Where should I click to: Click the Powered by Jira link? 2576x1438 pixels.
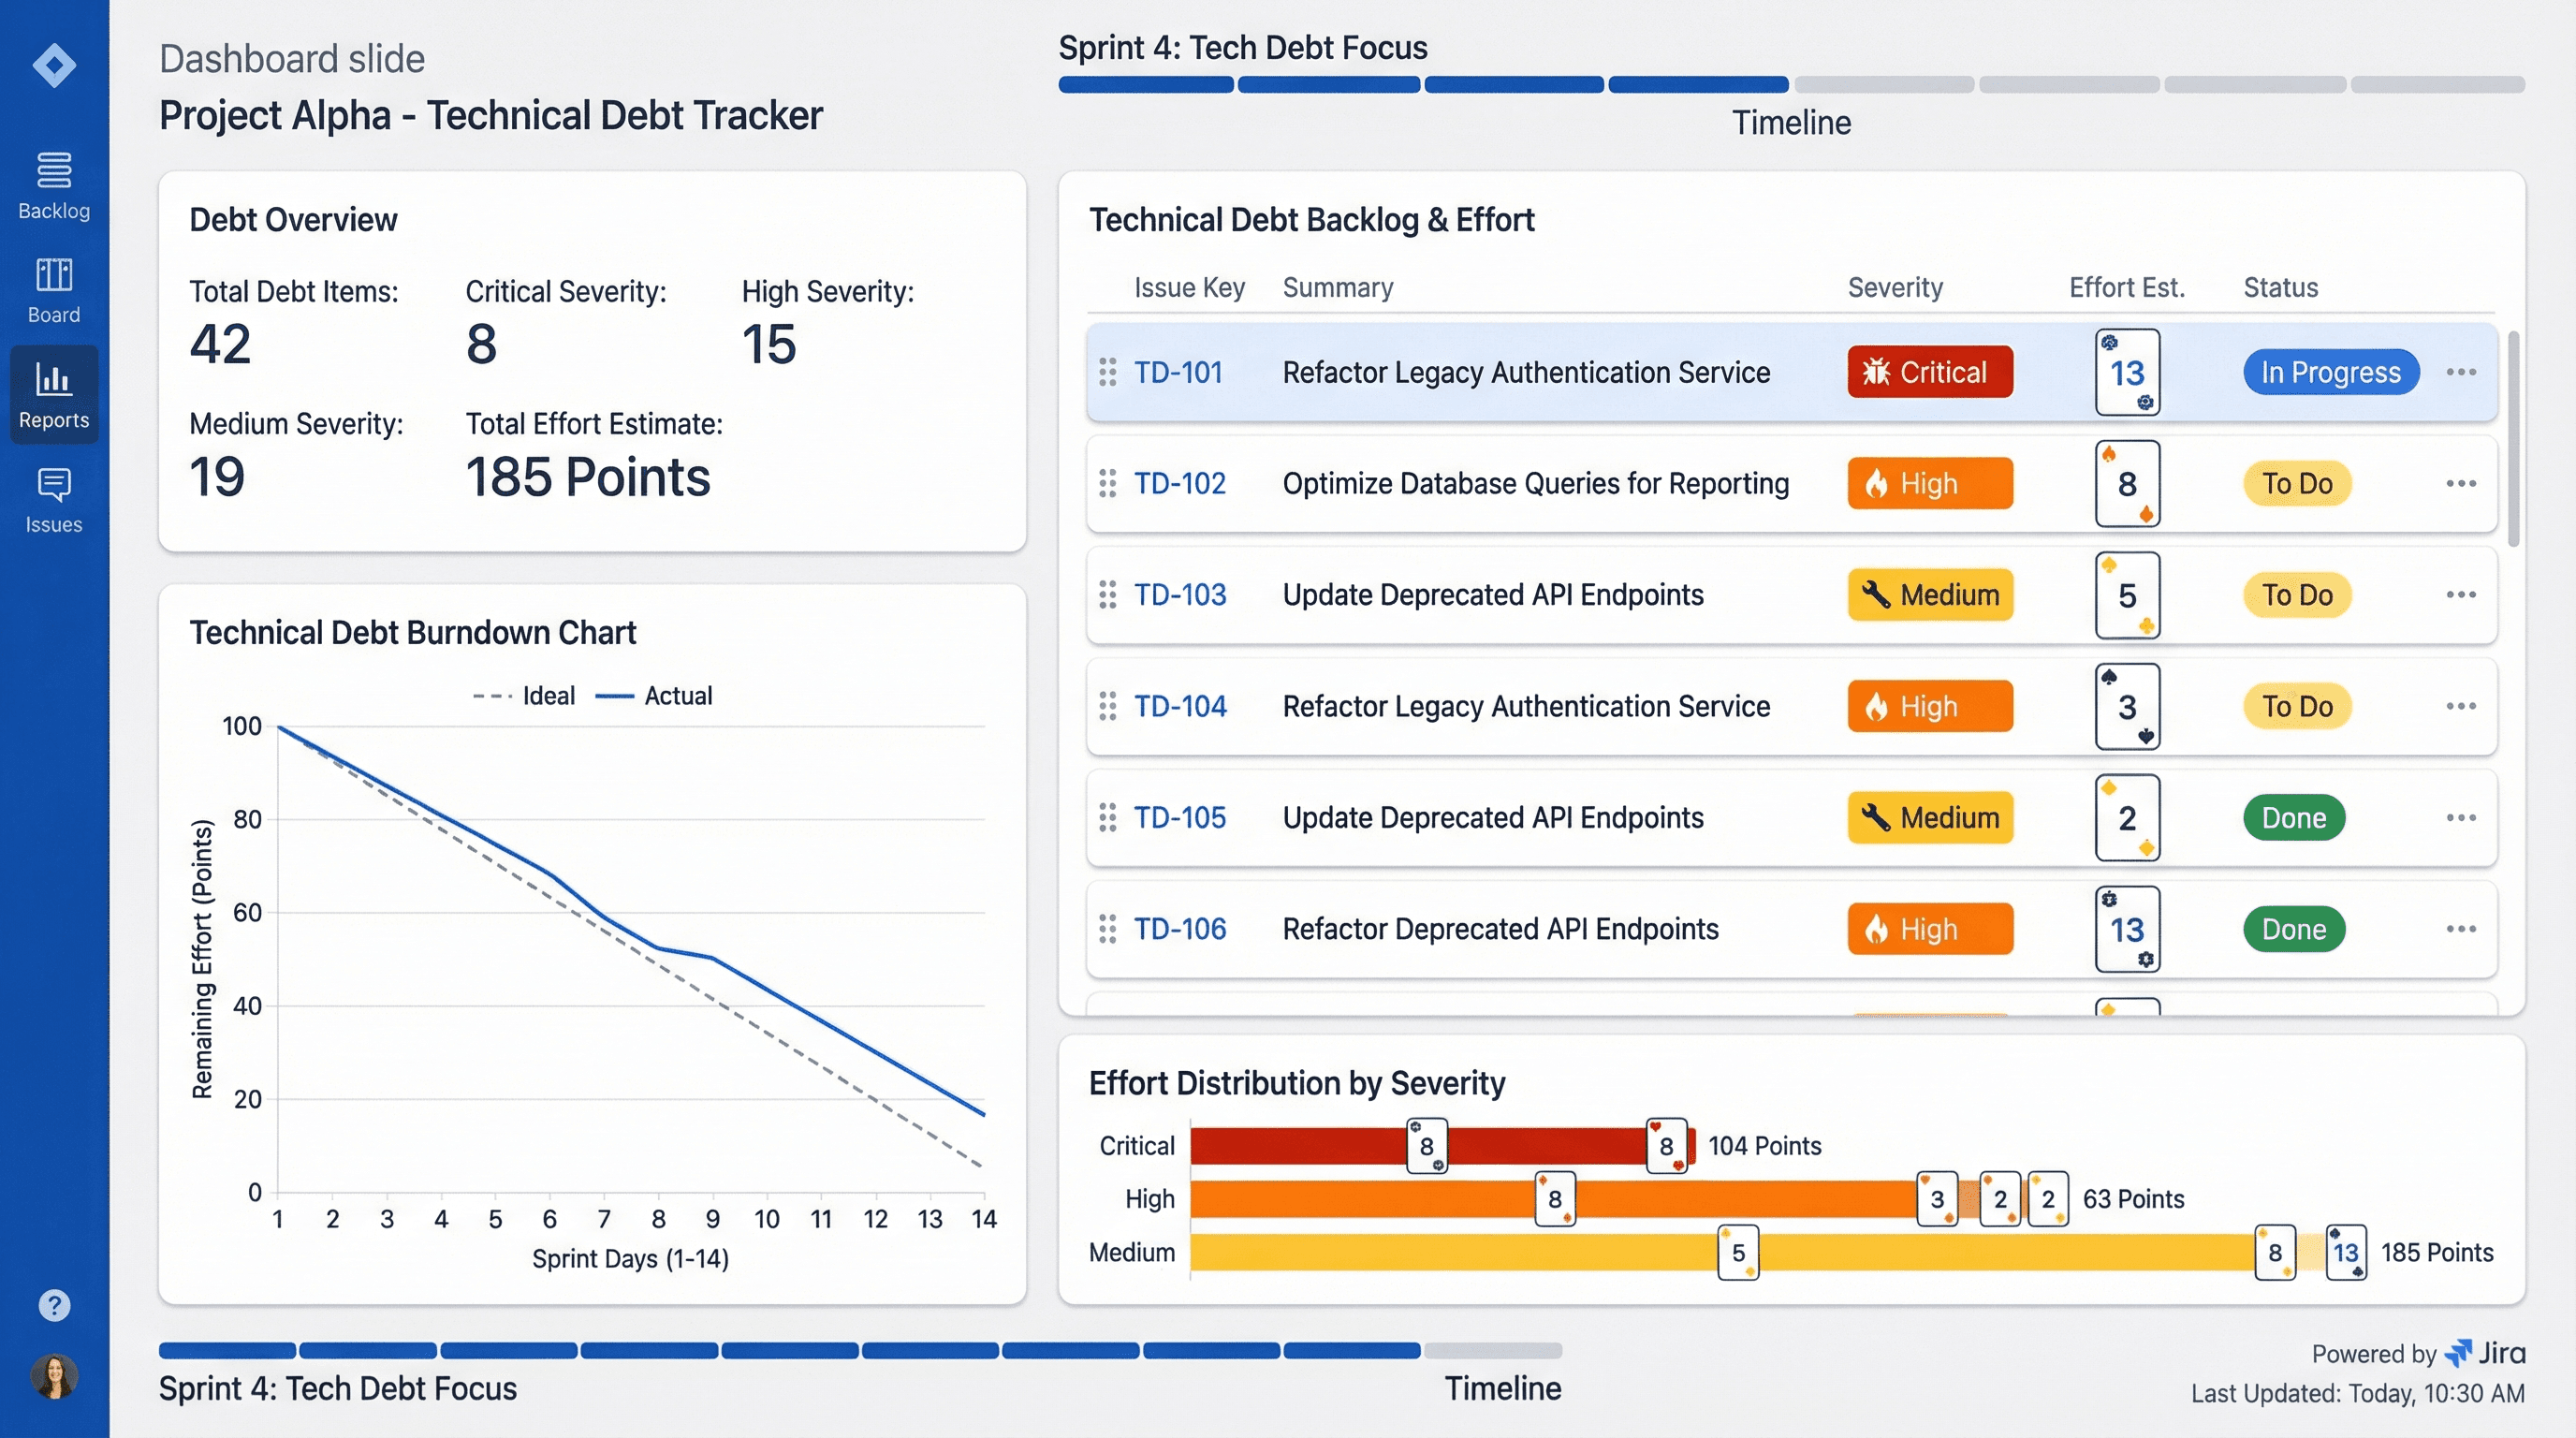pos(2418,1353)
